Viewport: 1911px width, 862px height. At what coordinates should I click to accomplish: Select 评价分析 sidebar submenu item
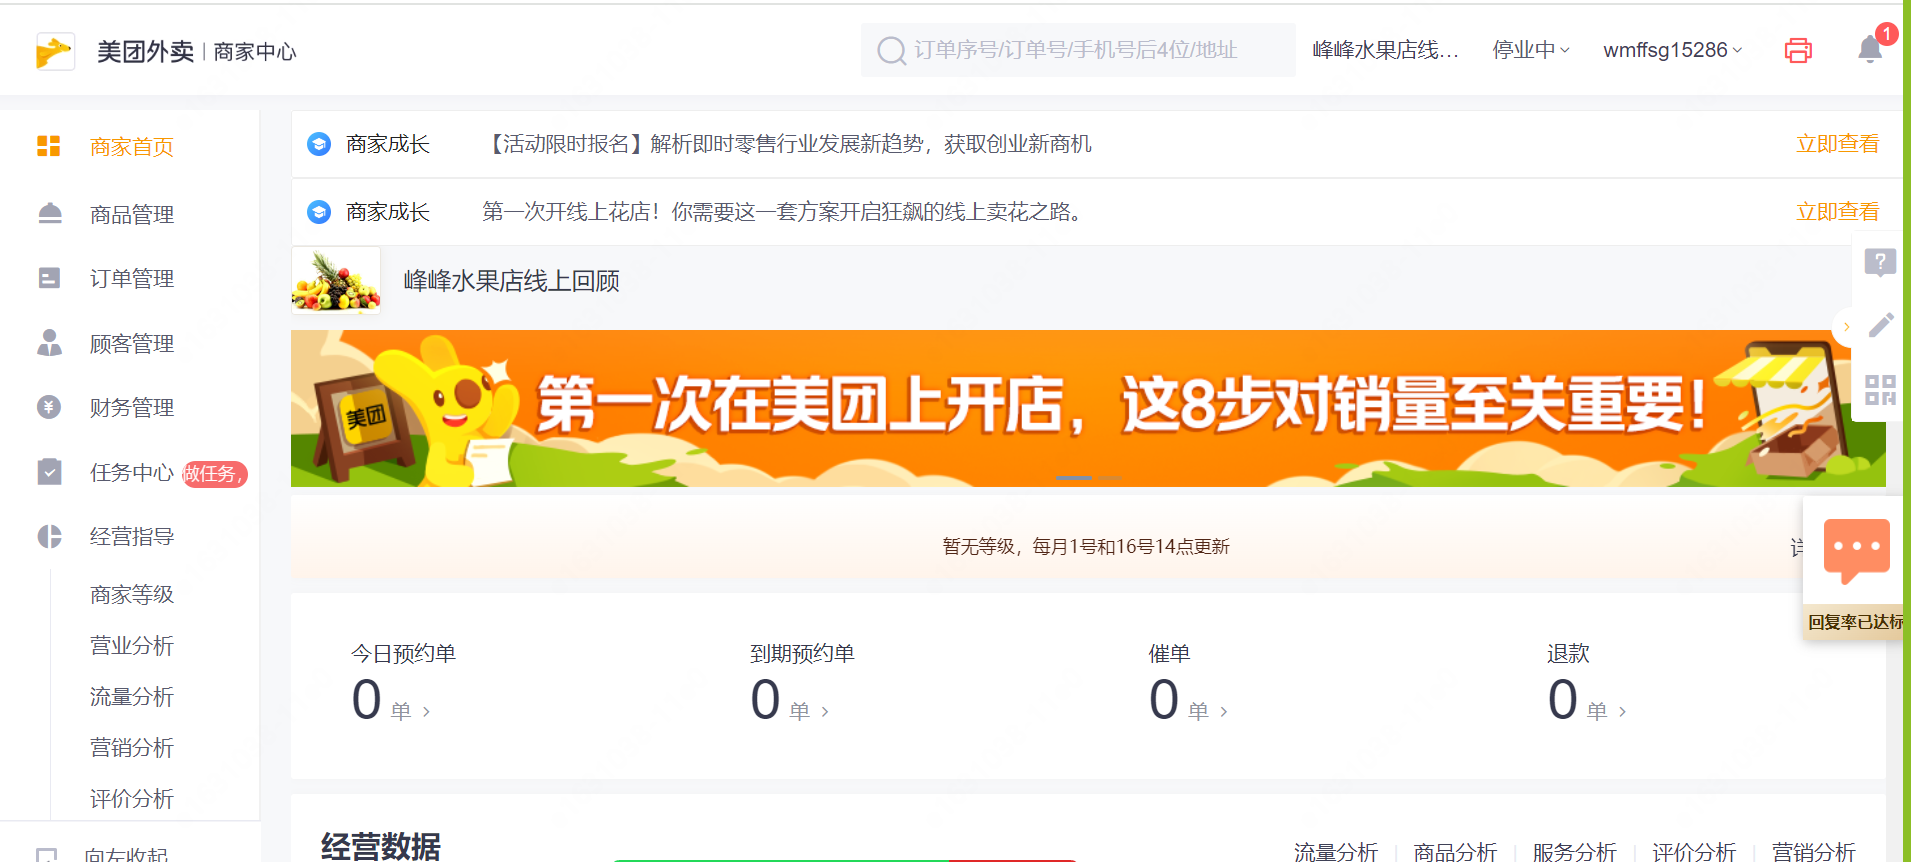pyautogui.click(x=131, y=799)
